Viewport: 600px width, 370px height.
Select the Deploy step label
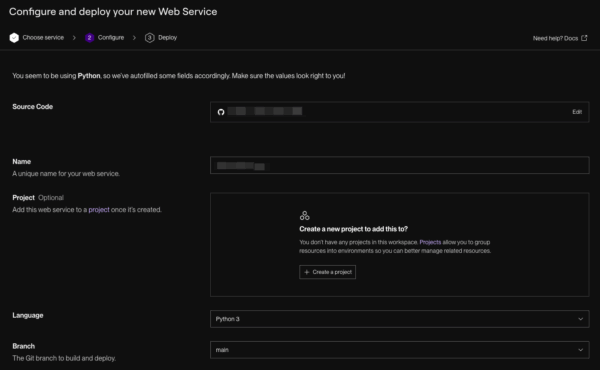(168, 37)
